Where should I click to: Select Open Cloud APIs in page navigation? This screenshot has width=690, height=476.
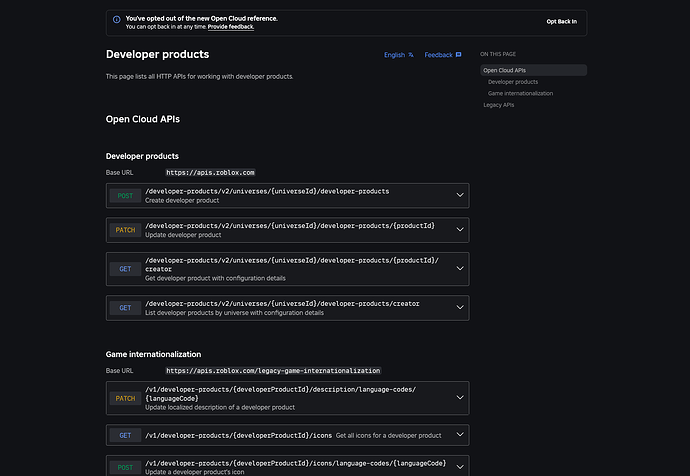coord(533,70)
